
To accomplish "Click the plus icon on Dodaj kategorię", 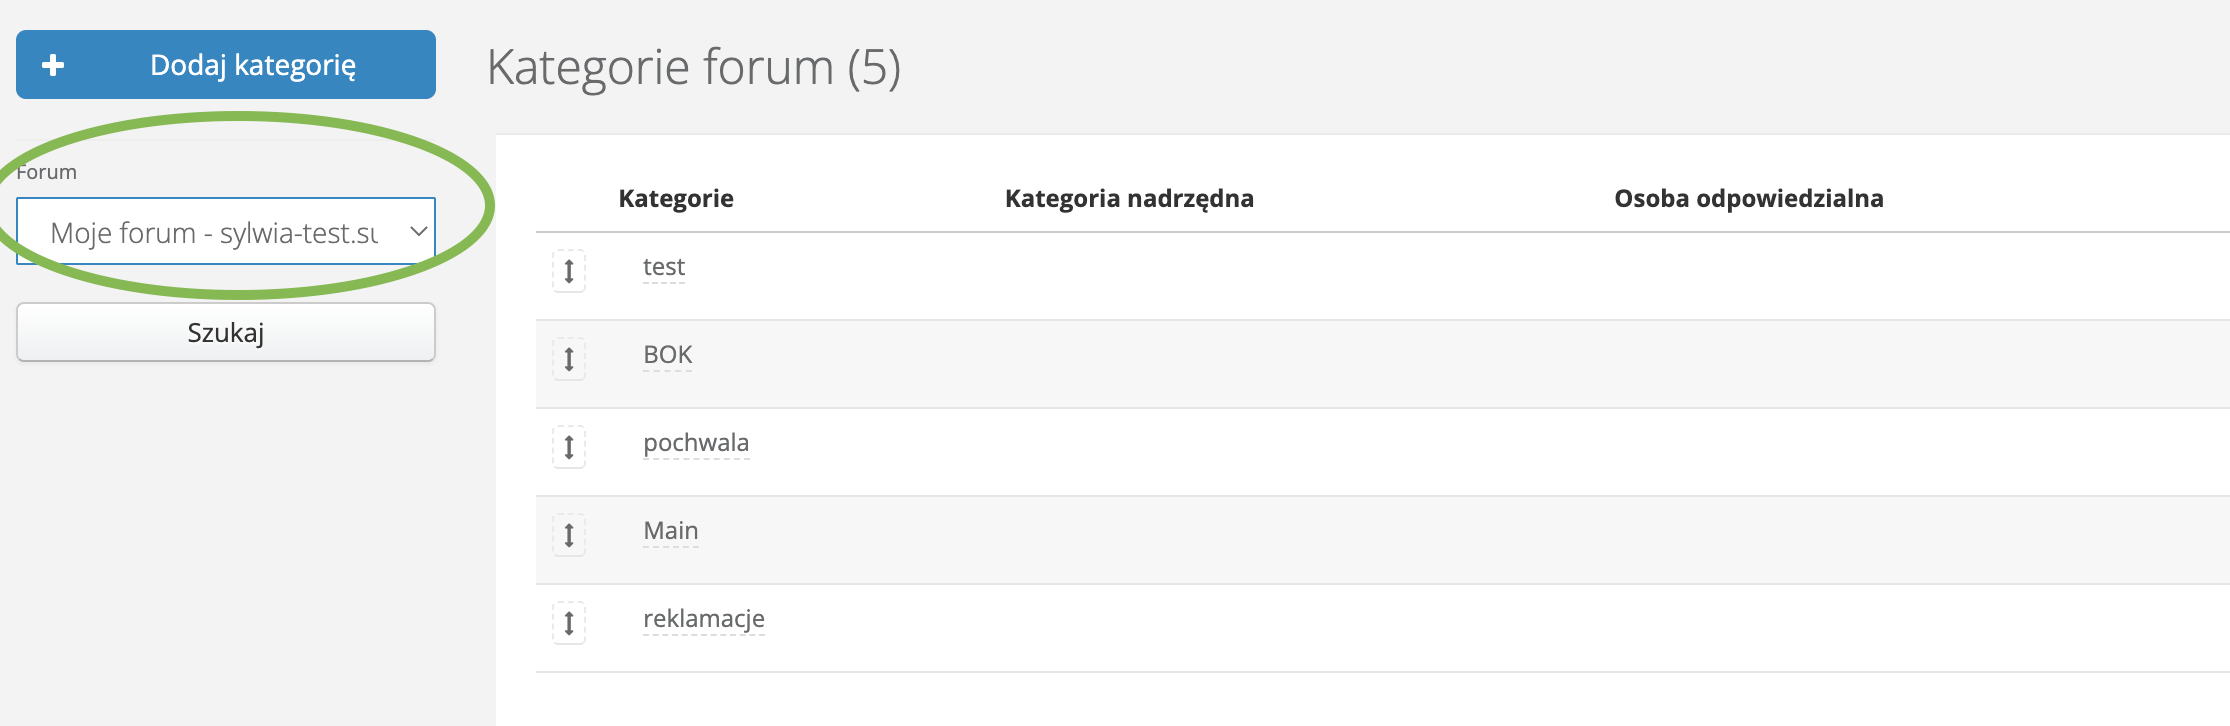I will click(53, 64).
